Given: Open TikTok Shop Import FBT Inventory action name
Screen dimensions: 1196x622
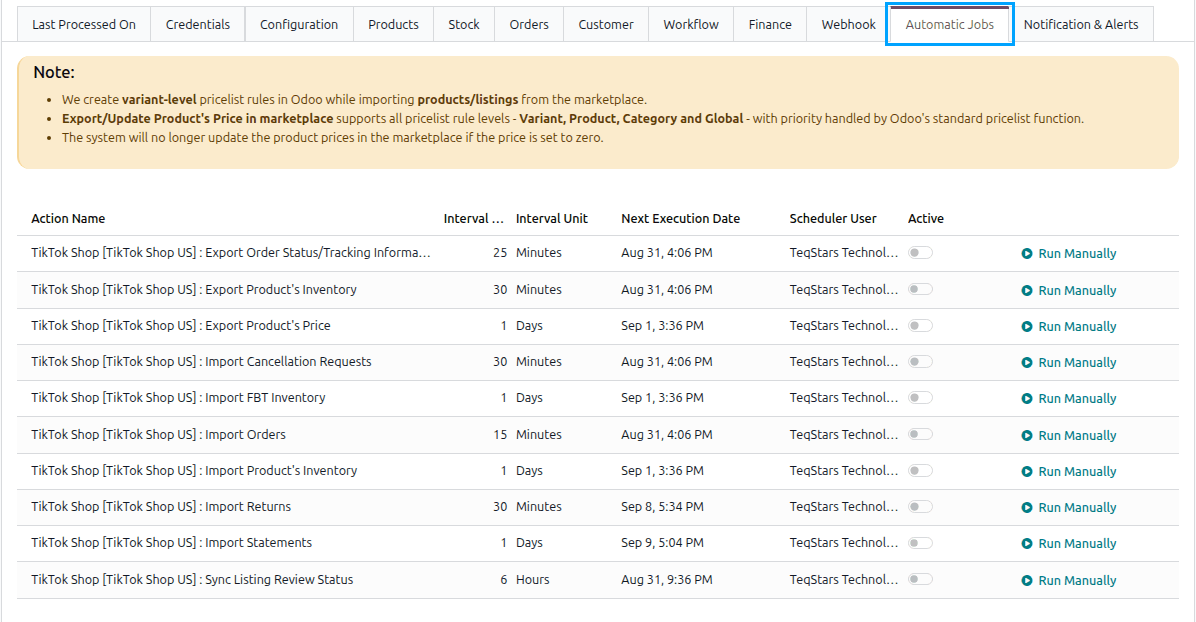Looking at the screenshot, I should (178, 398).
